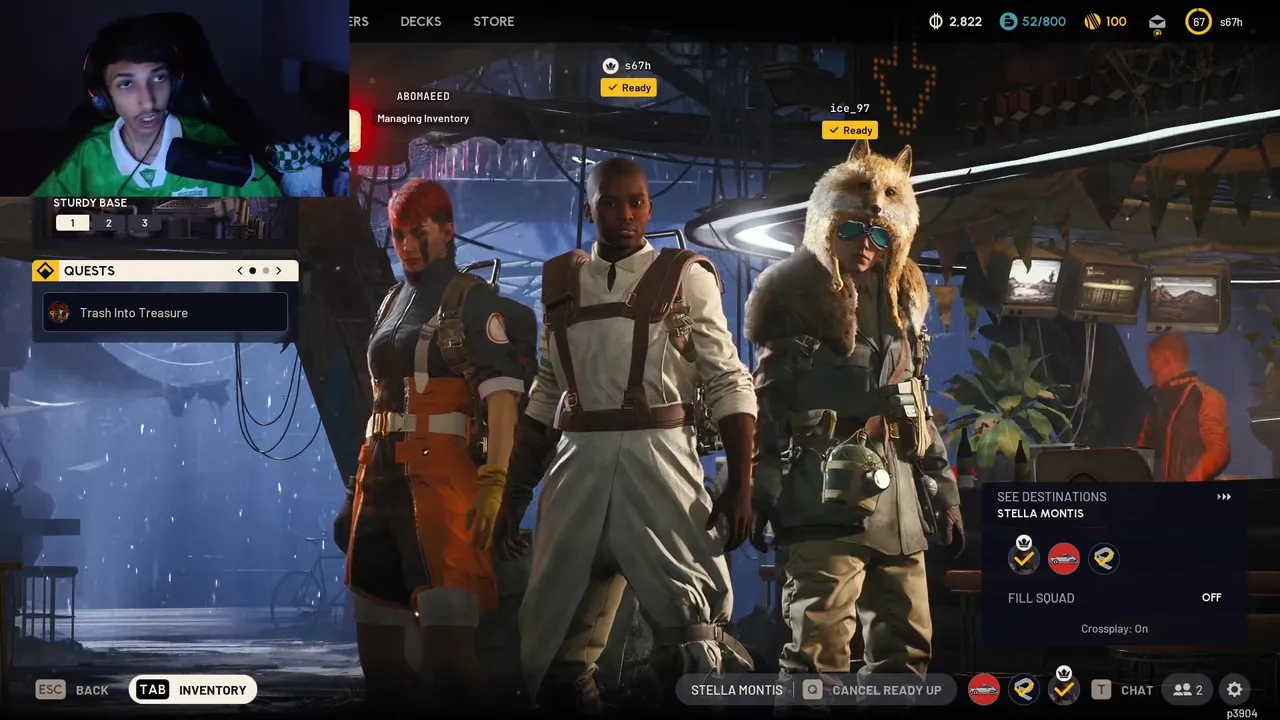1280x720 pixels.
Task: Open Chat button
Action: coord(1122,690)
